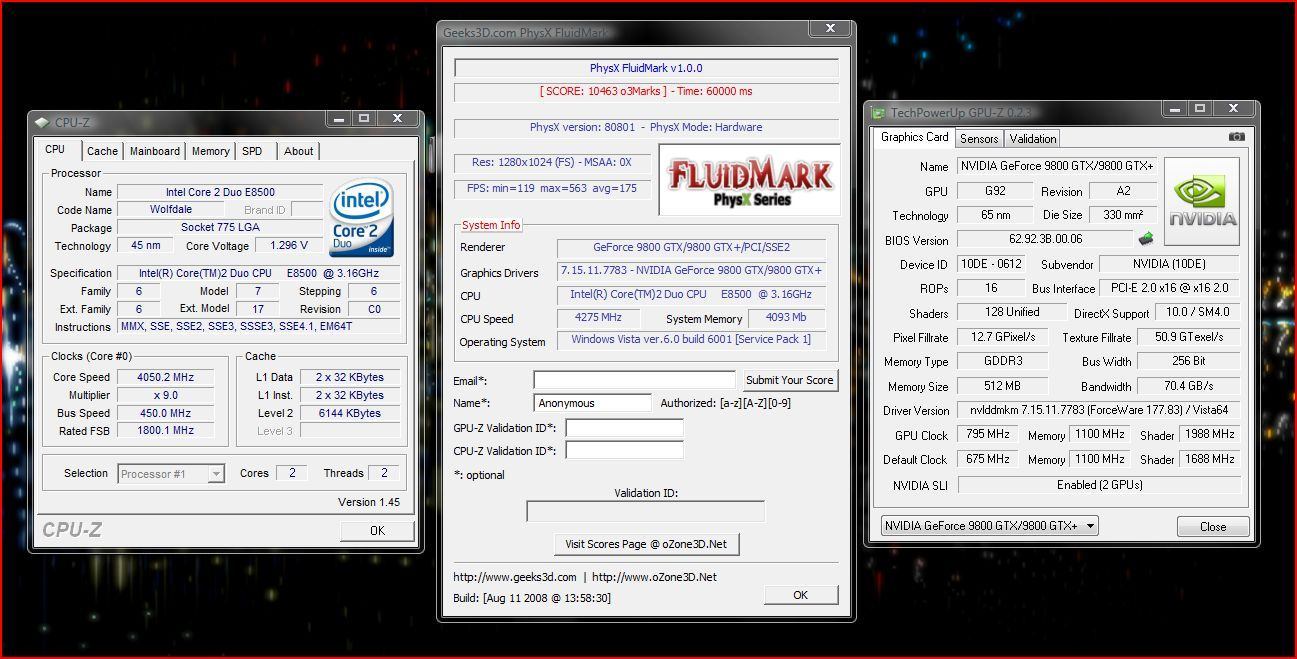Click the GPU Clock value 795 MHz
The image size is (1297, 659).
(988, 435)
